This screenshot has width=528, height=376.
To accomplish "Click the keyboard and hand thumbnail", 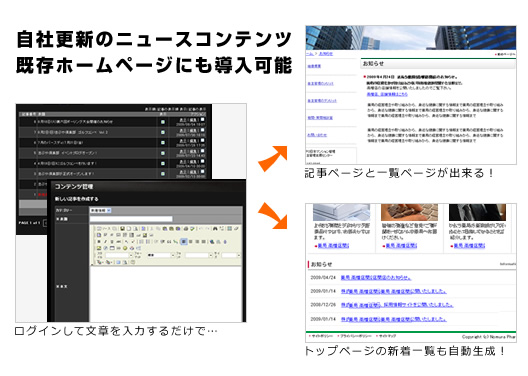I will click(x=409, y=212).
